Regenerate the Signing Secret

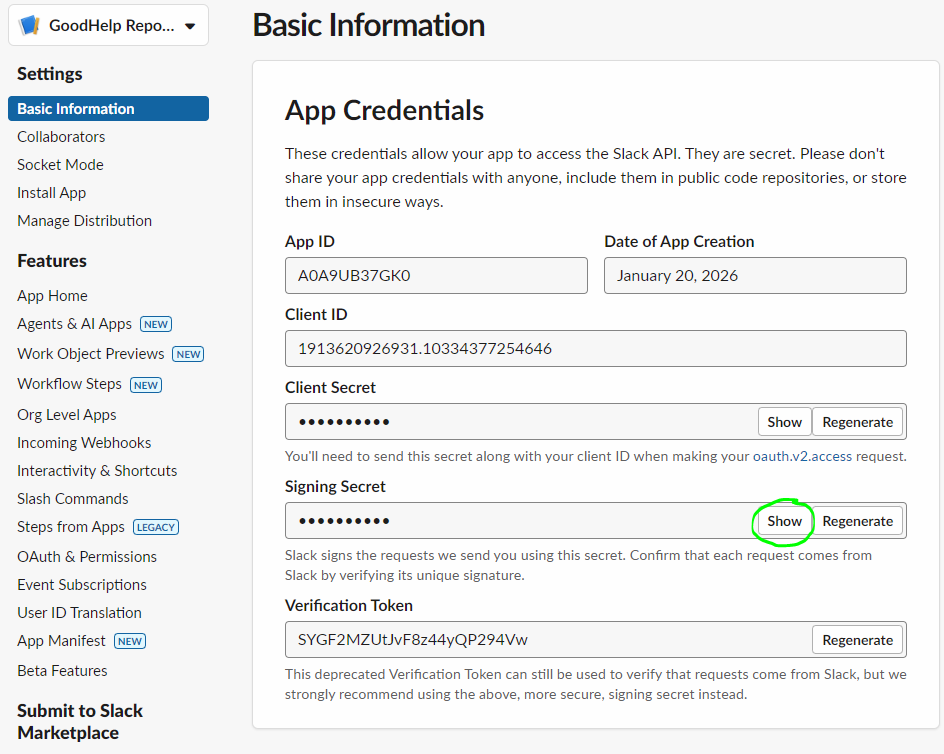point(857,521)
